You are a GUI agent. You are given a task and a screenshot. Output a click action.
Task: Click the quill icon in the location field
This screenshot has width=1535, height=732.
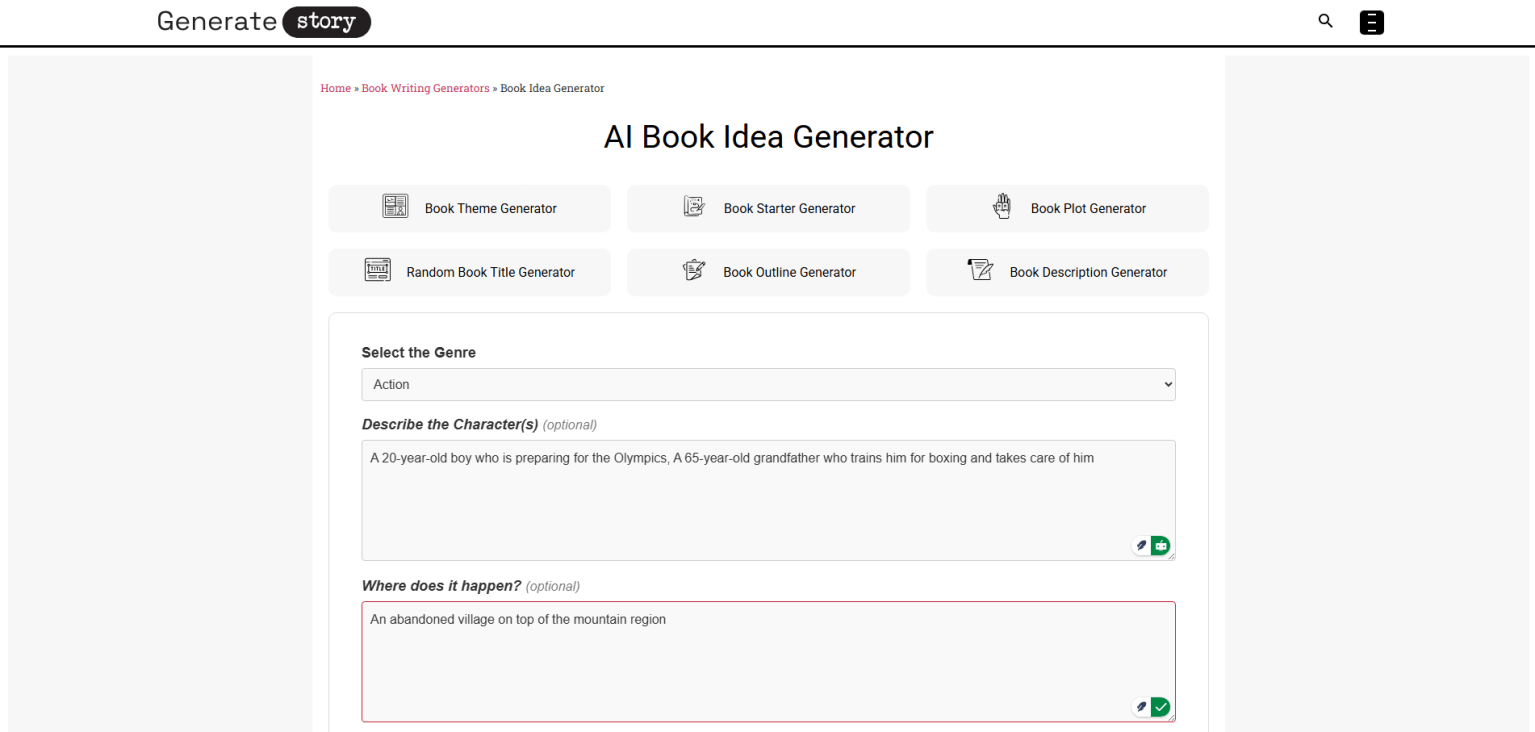click(1141, 706)
